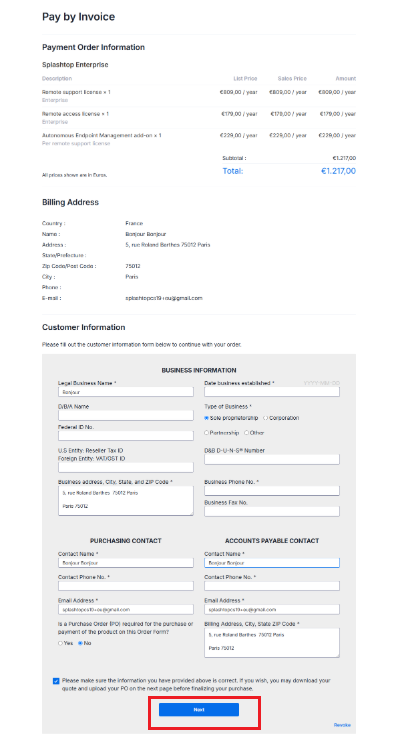Click Autonomous Endpoint Management add-on × 1
Screen dimensions: 398x755
102,135
